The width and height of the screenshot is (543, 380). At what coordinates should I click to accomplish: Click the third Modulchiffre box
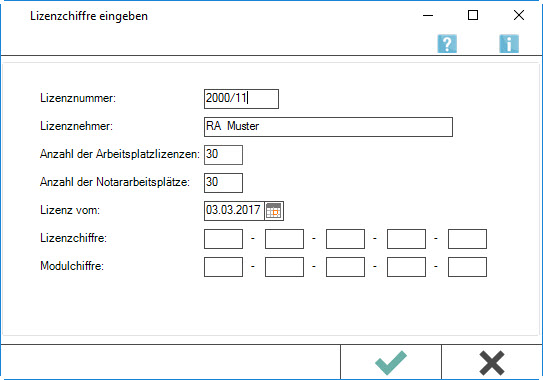click(345, 267)
